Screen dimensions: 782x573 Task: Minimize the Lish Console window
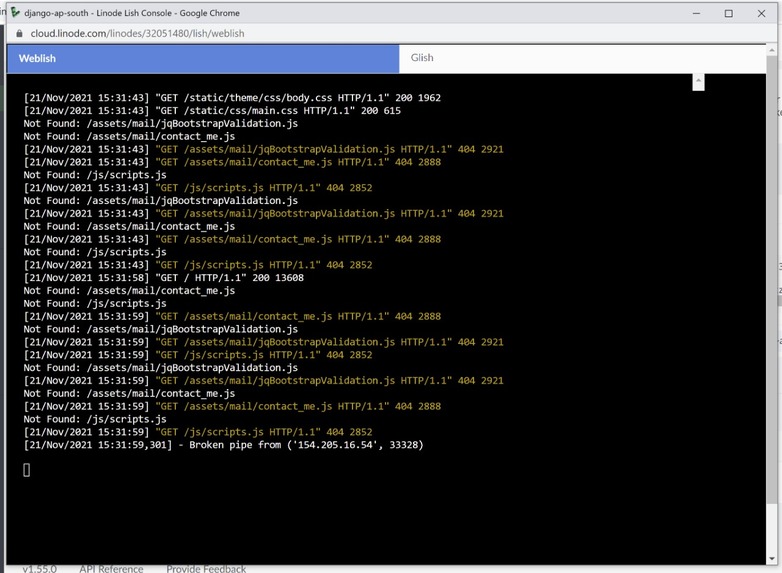[x=696, y=13]
